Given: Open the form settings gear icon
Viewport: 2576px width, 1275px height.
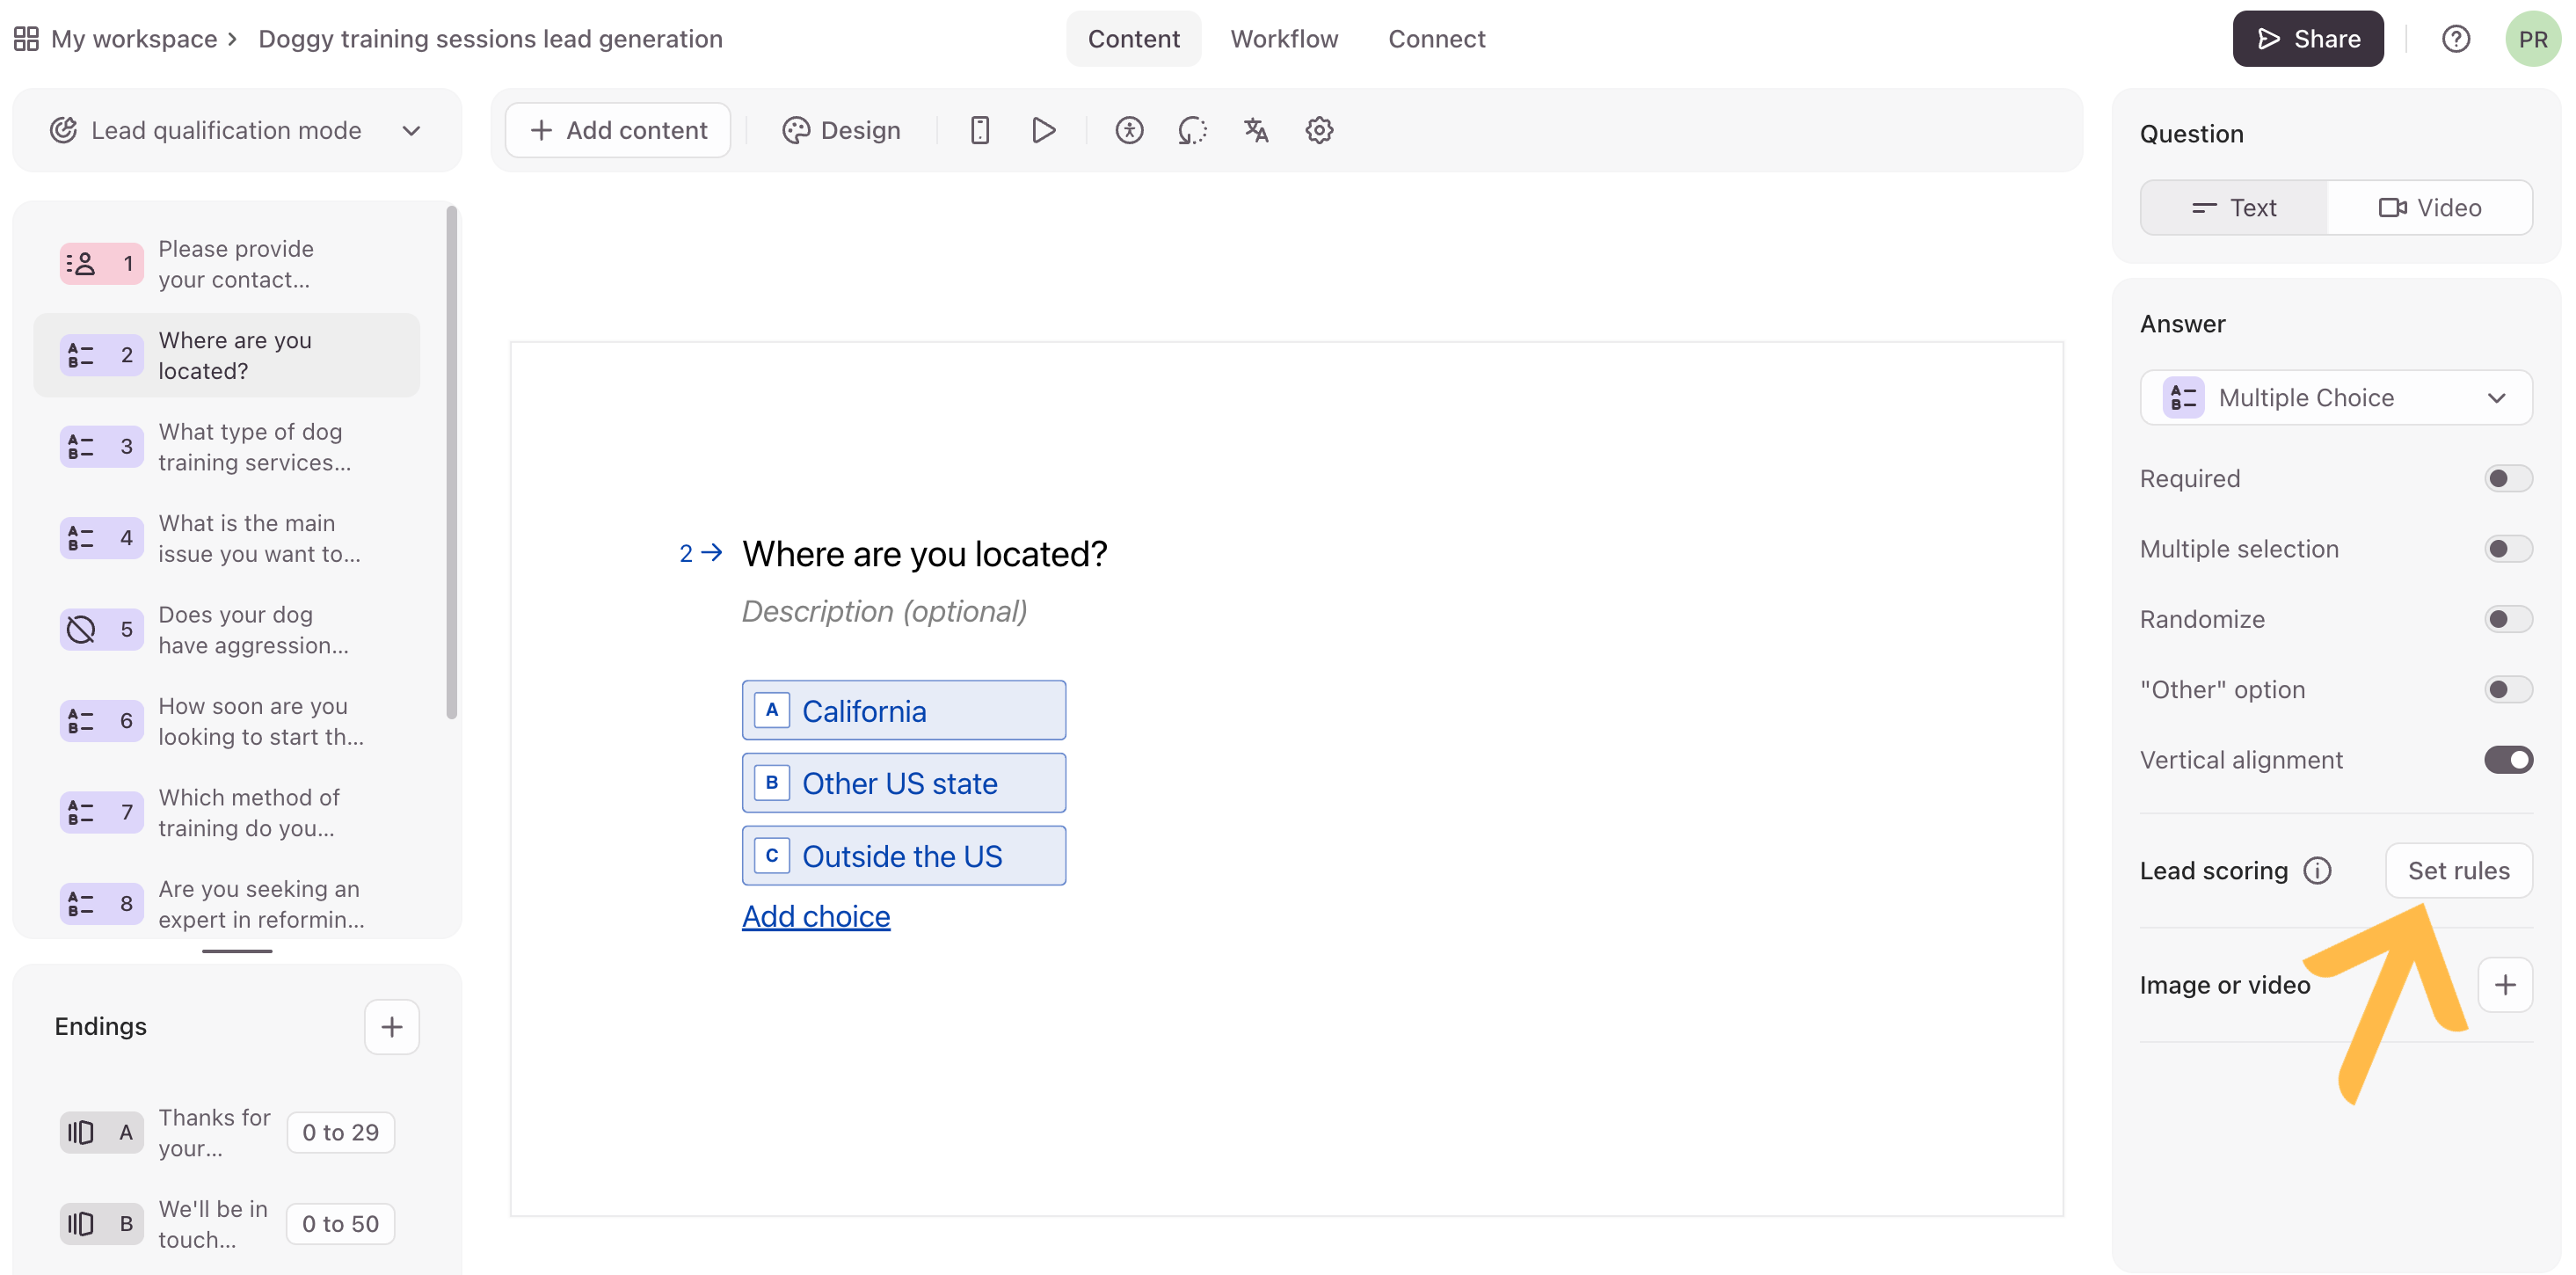Looking at the screenshot, I should [1319, 130].
